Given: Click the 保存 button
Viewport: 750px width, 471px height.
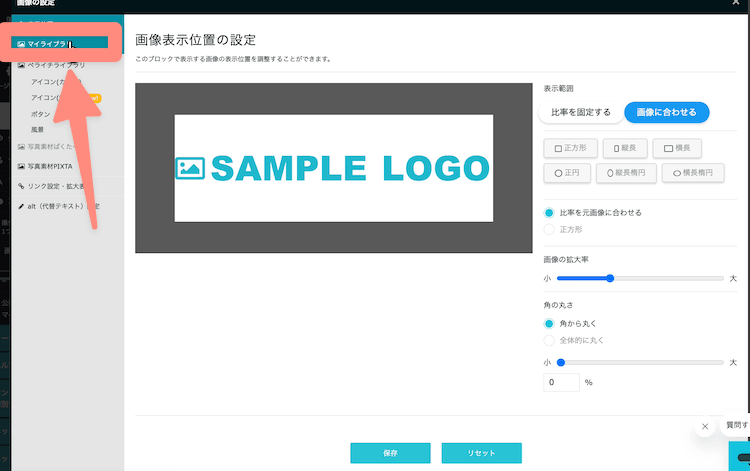Looking at the screenshot, I should pos(390,453).
